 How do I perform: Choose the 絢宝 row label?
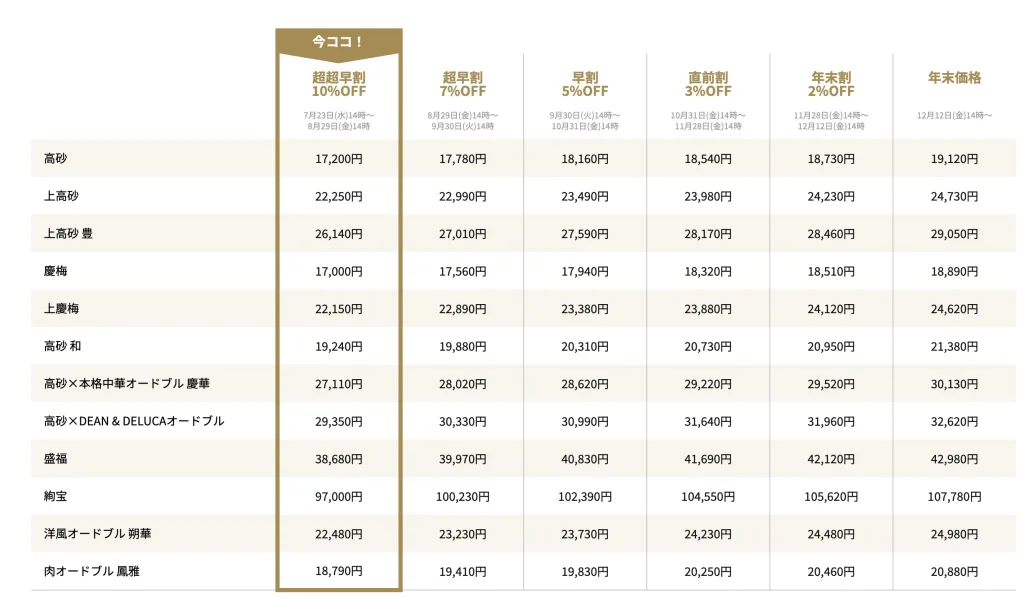pyautogui.click(x=56, y=496)
